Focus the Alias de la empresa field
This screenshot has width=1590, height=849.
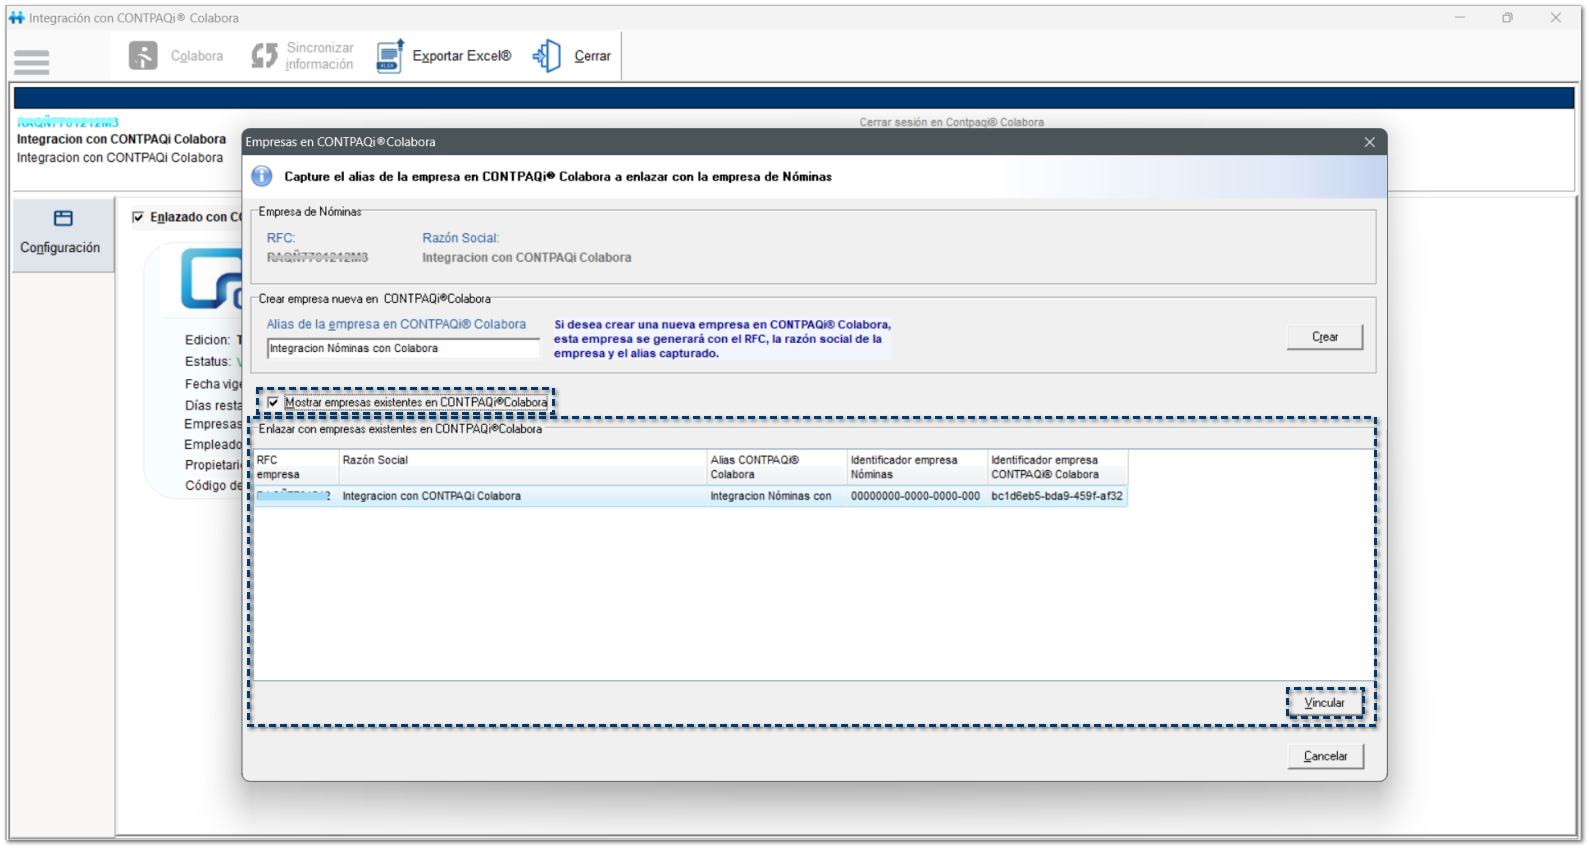(403, 349)
